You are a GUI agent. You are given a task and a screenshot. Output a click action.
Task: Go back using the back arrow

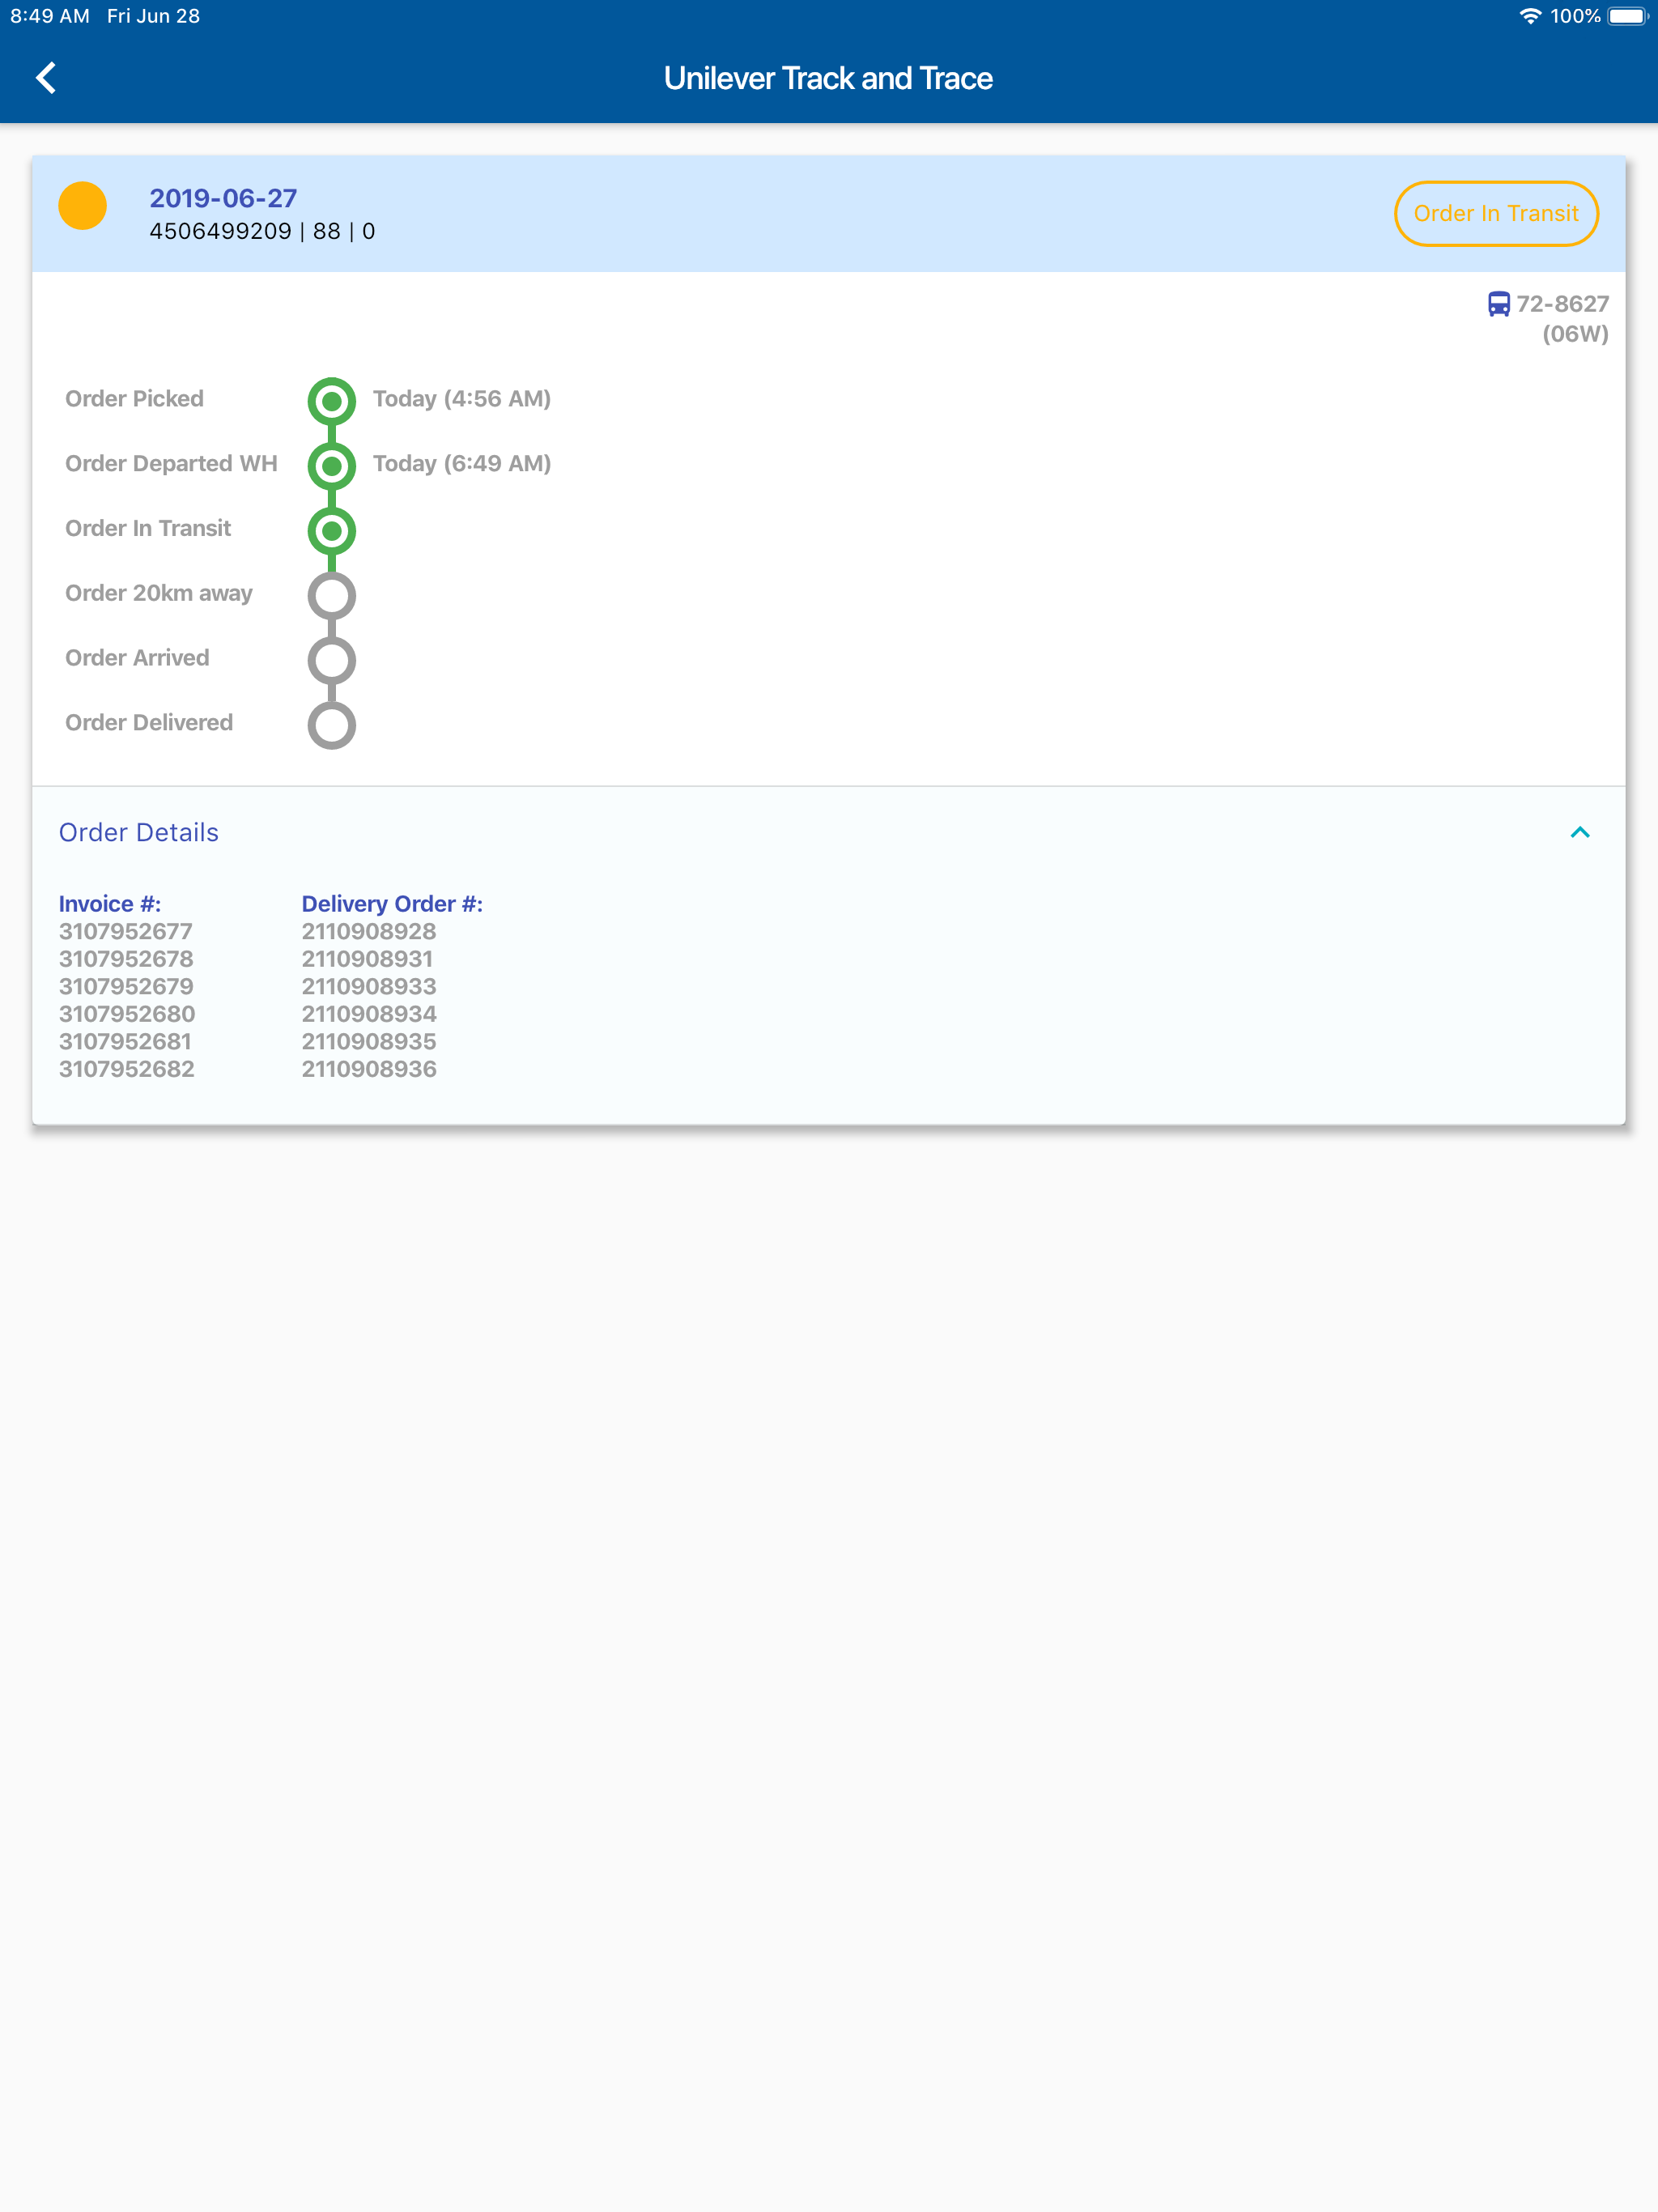coord(46,78)
